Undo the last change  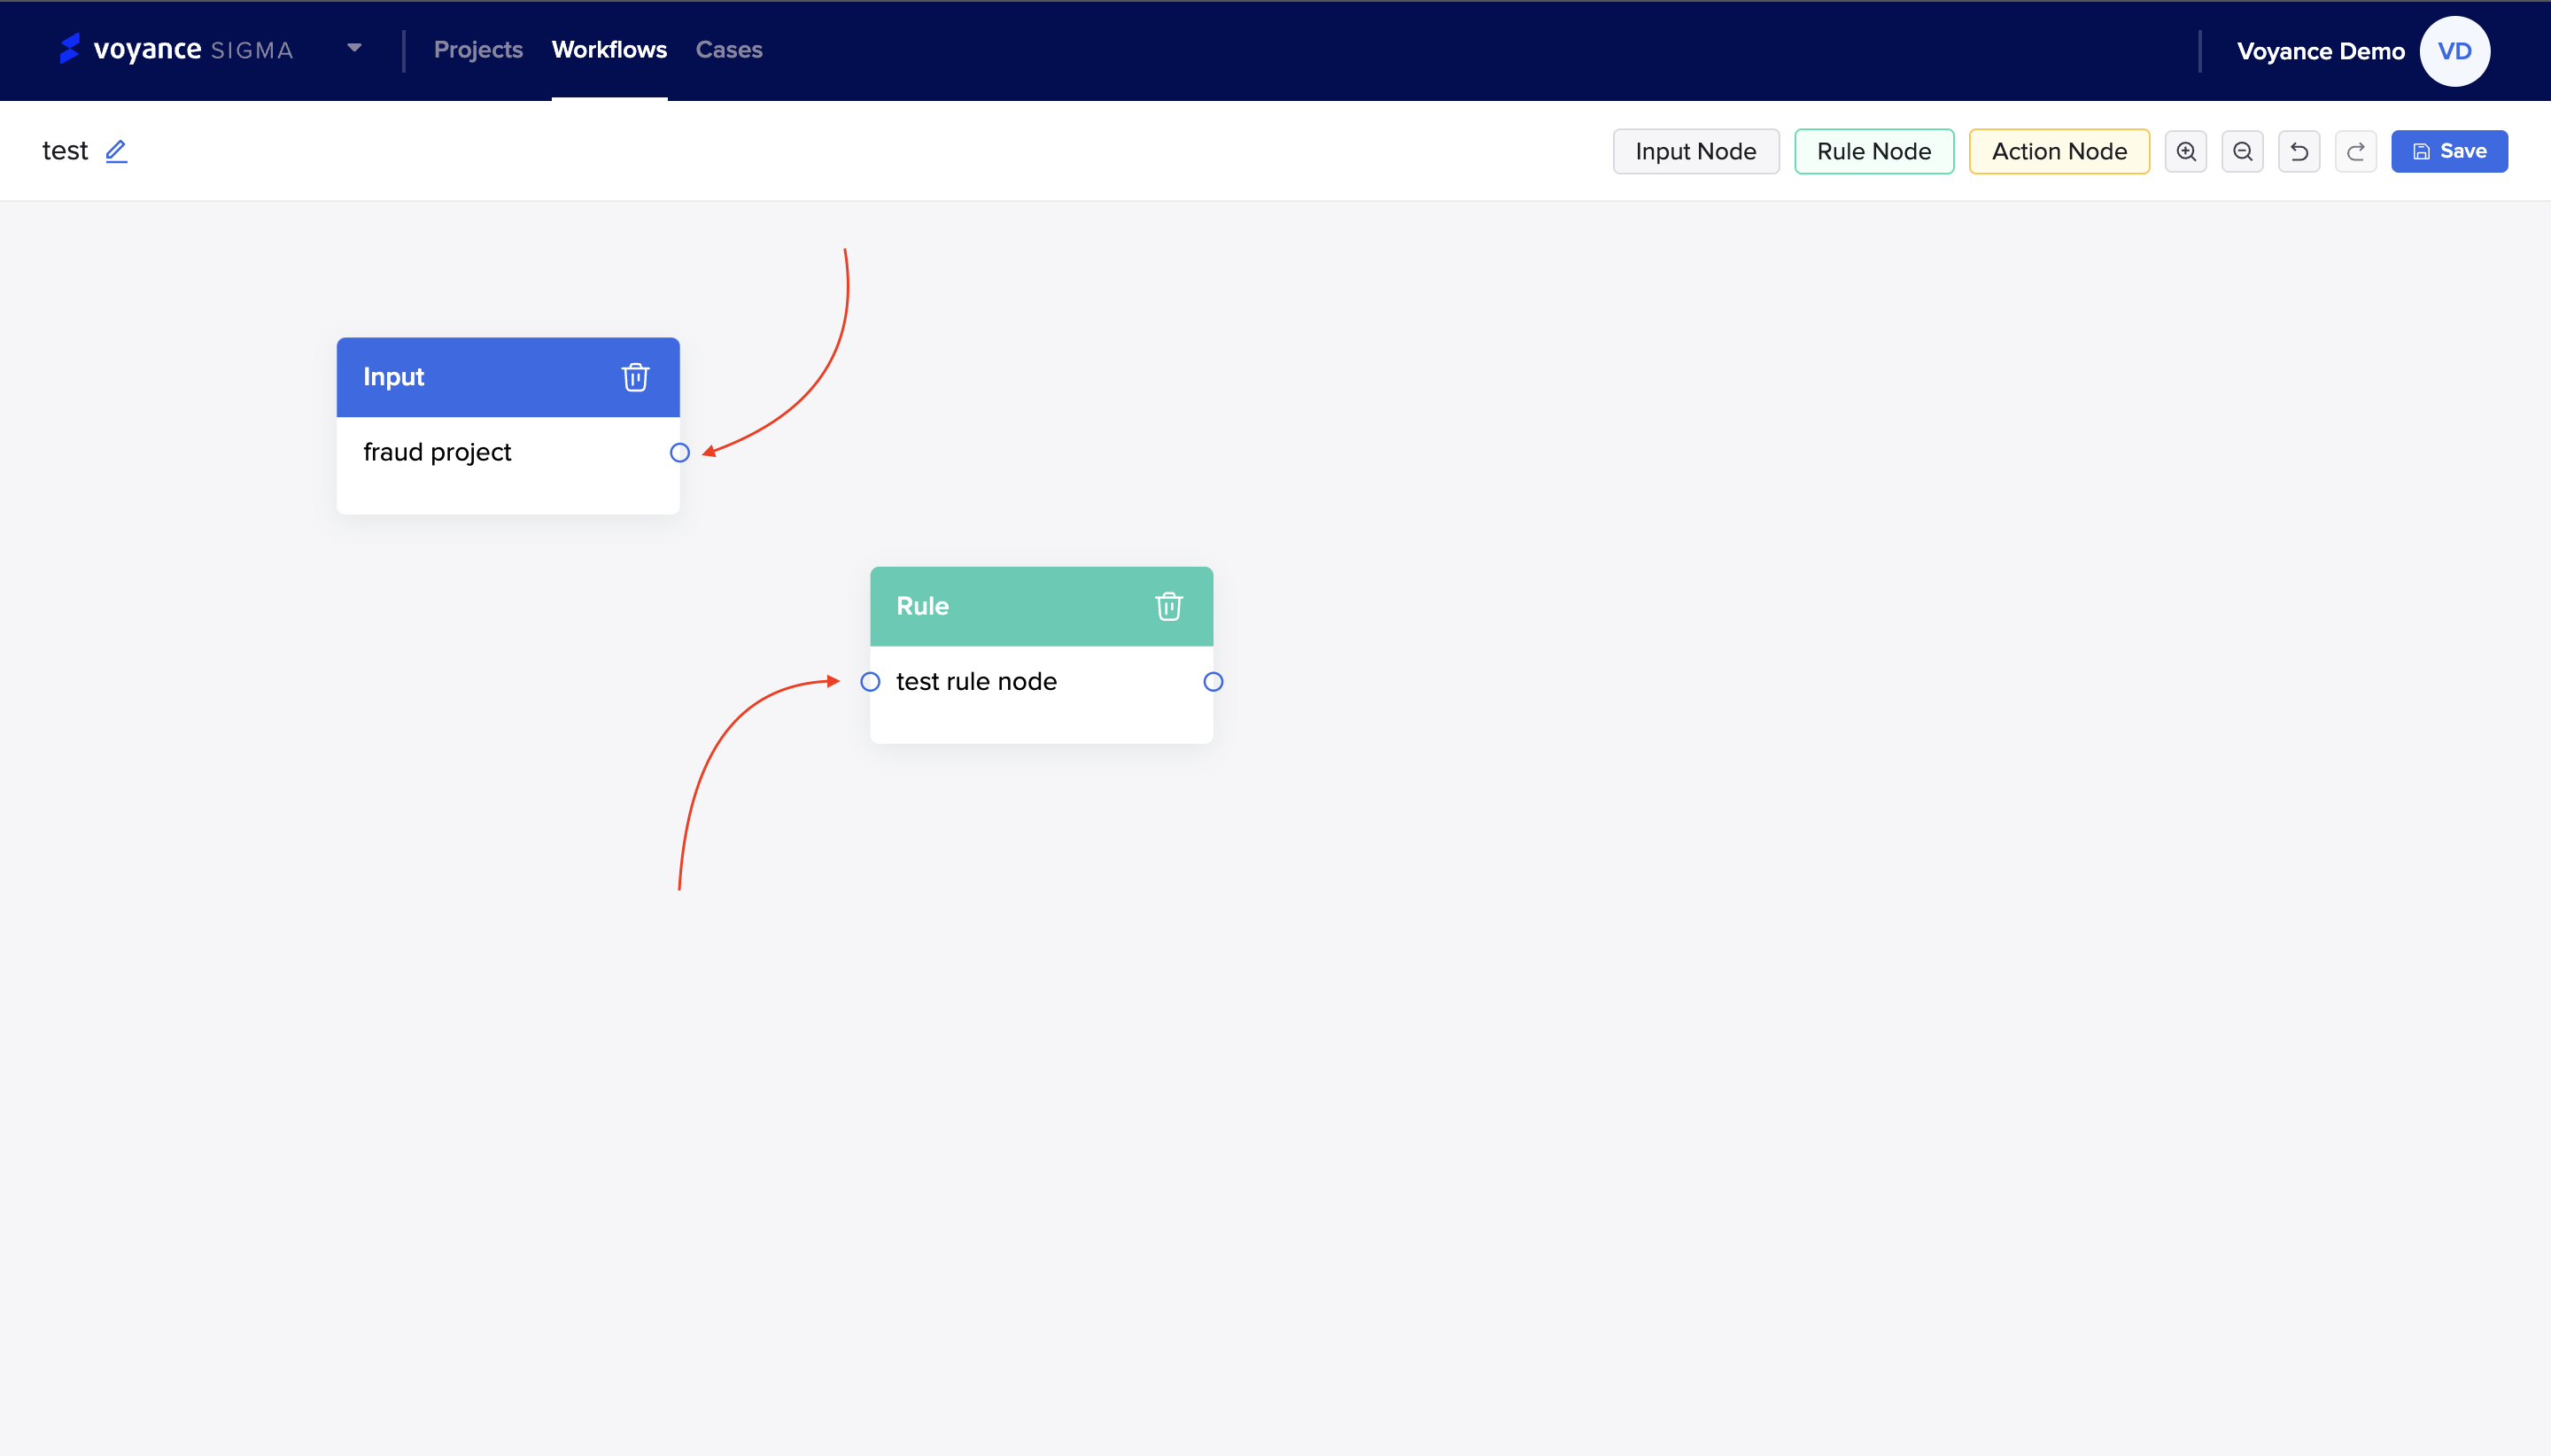coord(2299,151)
